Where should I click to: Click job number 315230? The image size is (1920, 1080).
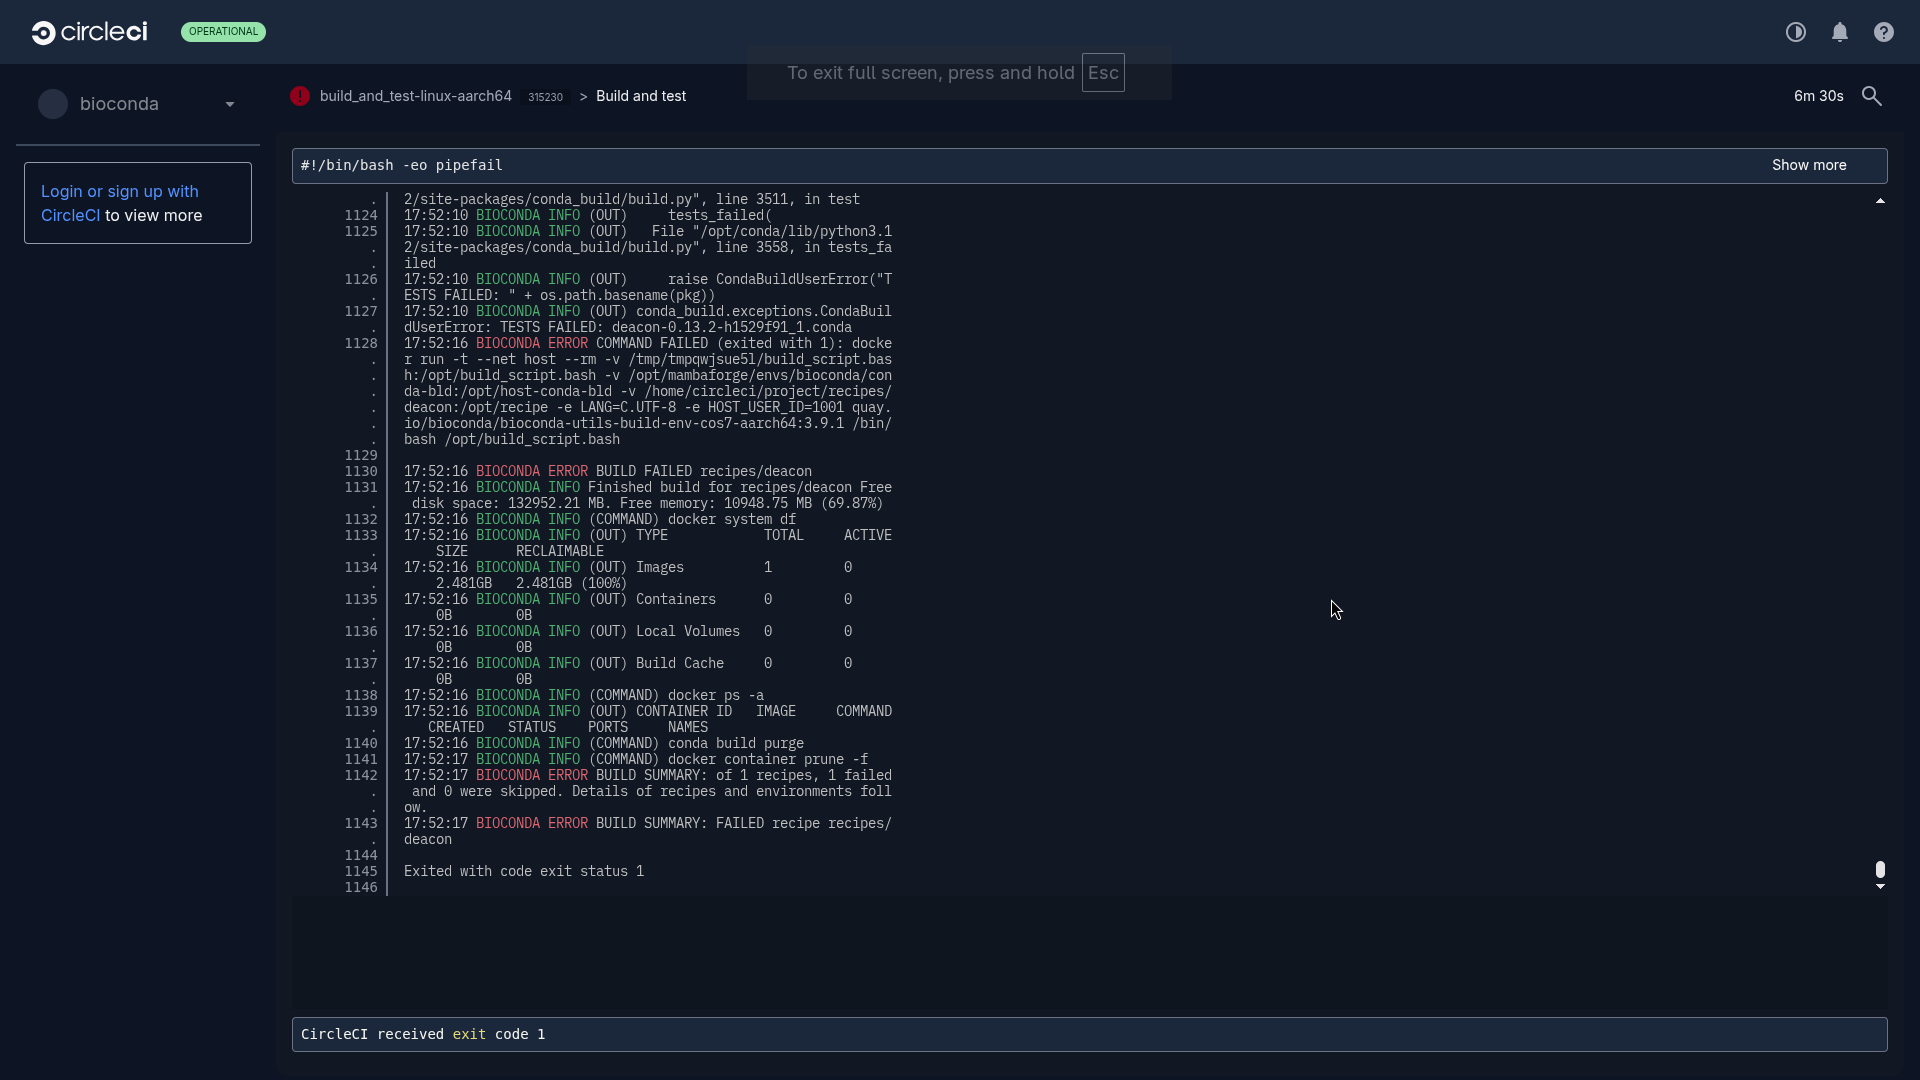[x=545, y=97]
